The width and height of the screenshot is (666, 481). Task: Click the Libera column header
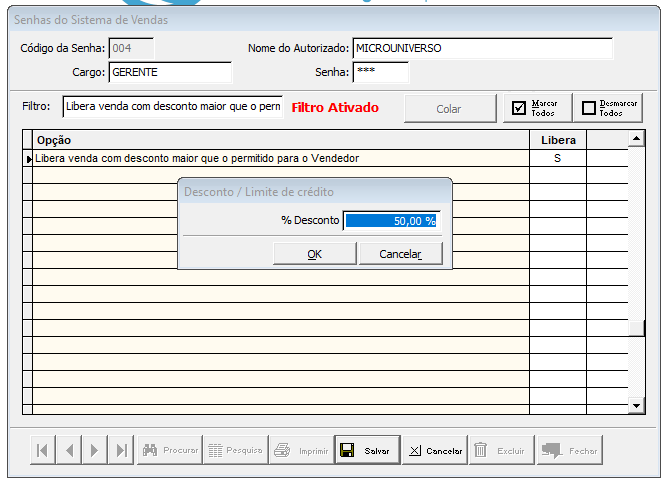click(x=558, y=140)
